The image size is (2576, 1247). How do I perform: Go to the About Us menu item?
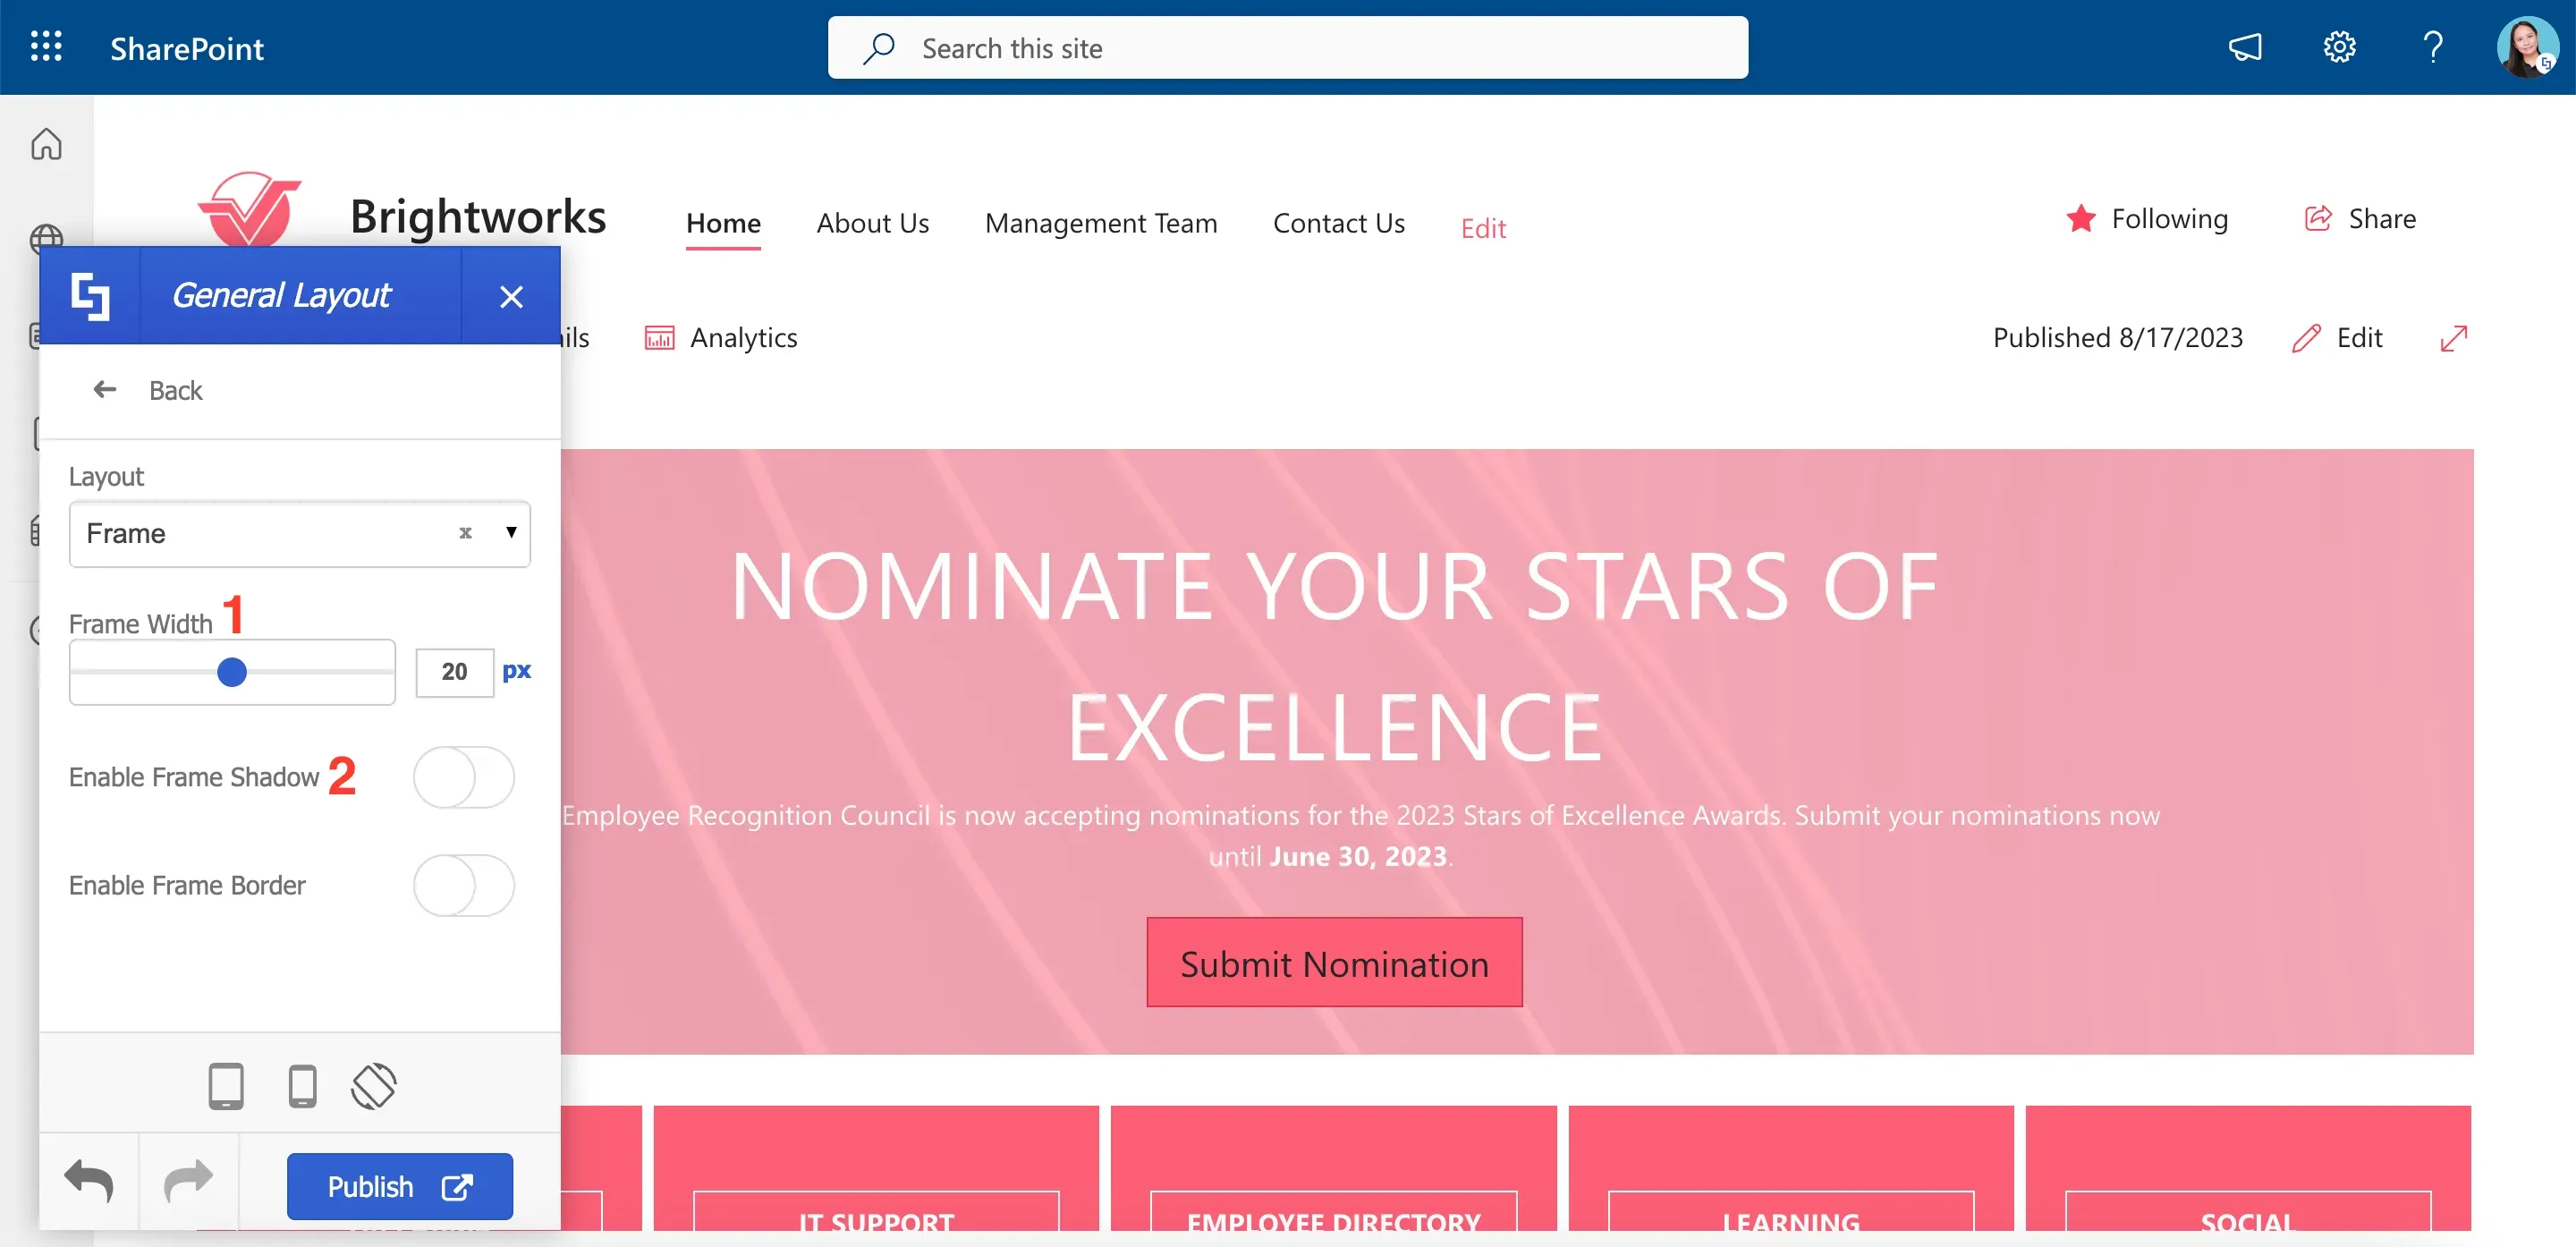pos(873,223)
